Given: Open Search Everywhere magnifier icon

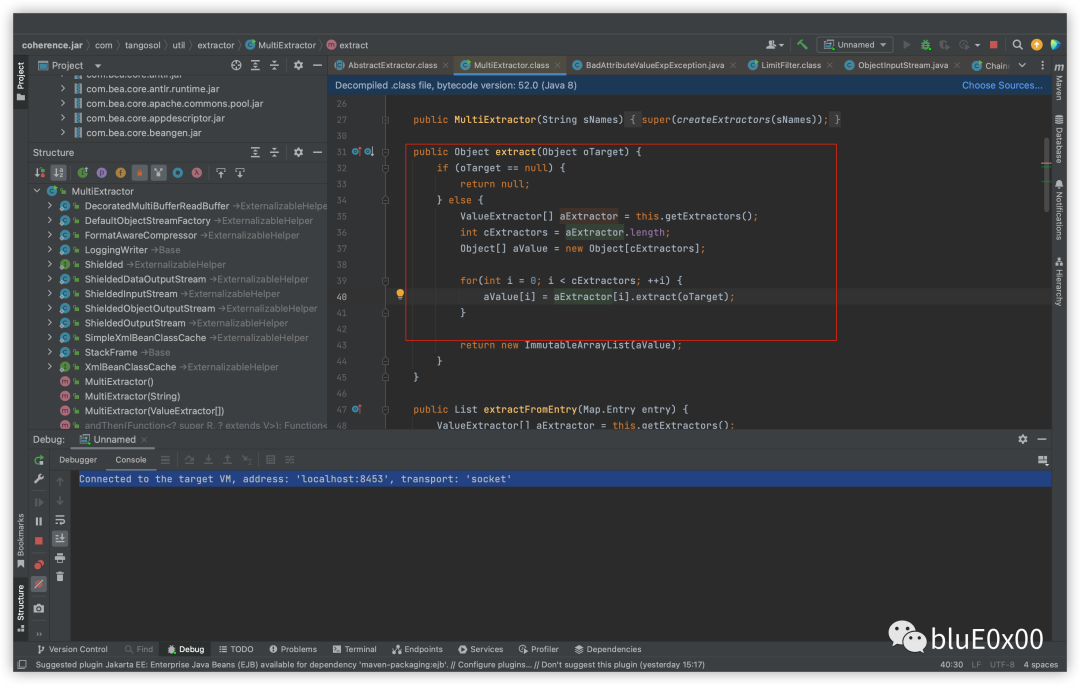Looking at the screenshot, I should [x=1017, y=45].
